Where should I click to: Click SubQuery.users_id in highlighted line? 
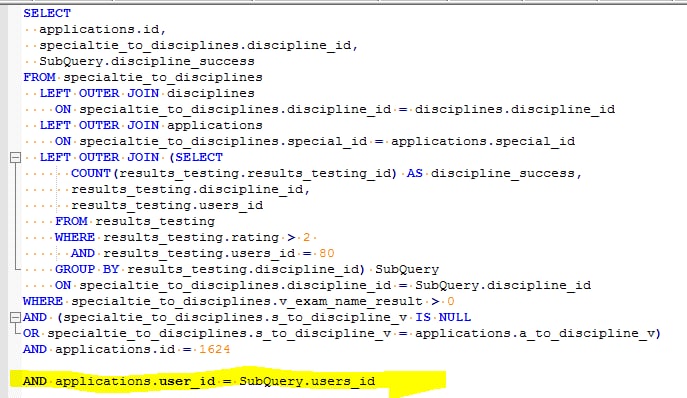tap(307, 381)
